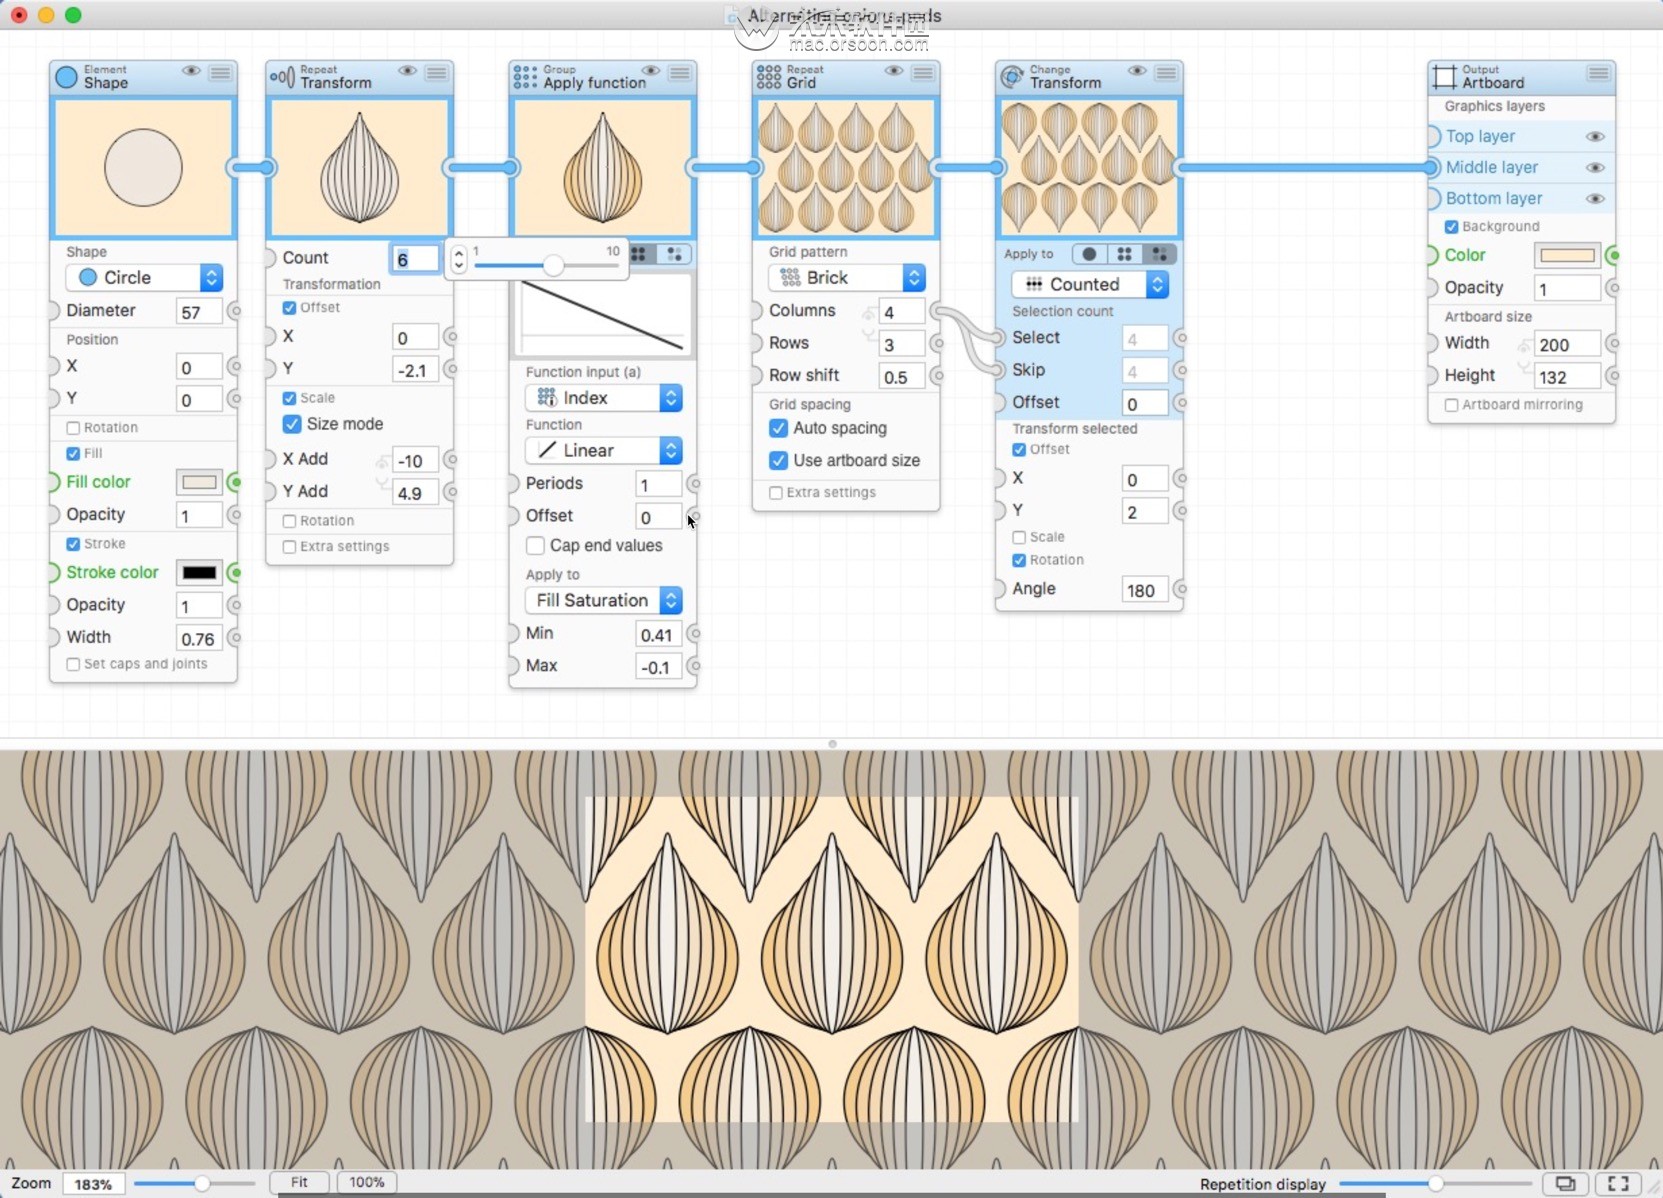Click the Group Apply function node icon
The image size is (1663, 1198).
(525, 77)
